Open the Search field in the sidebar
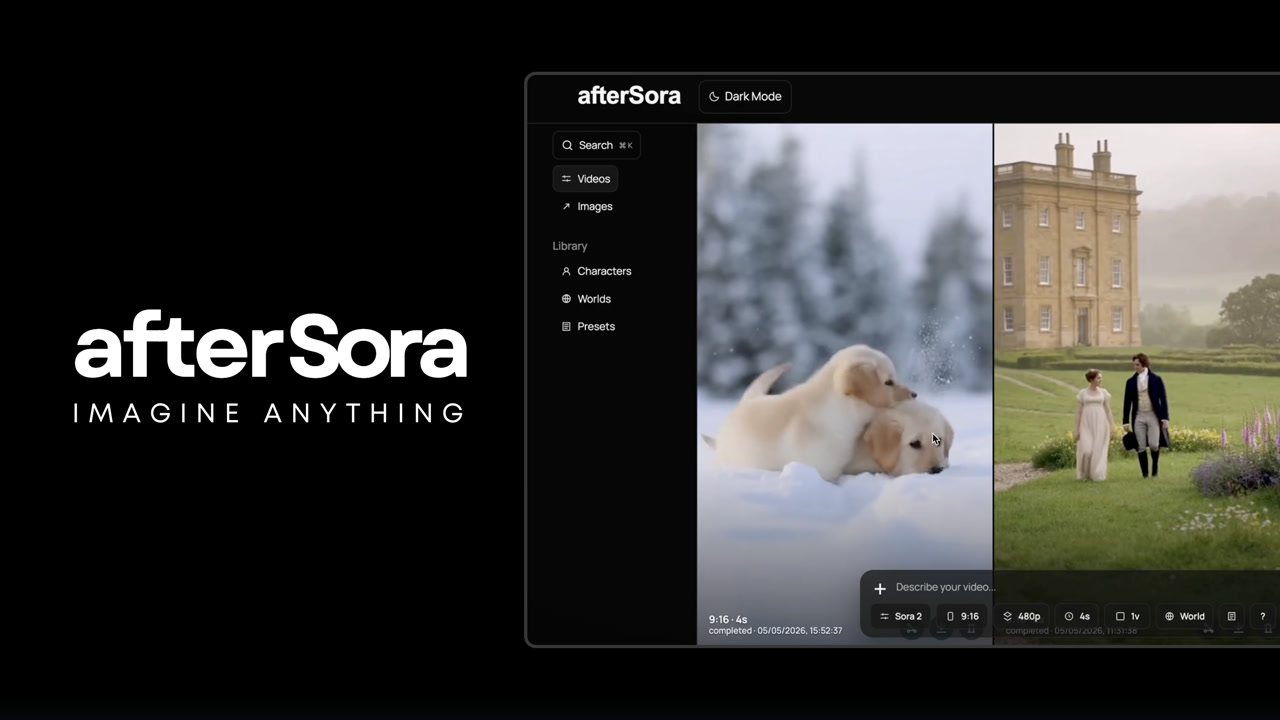Viewport: 1280px width, 720px height. pyautogui.click(x=597, y=145)
